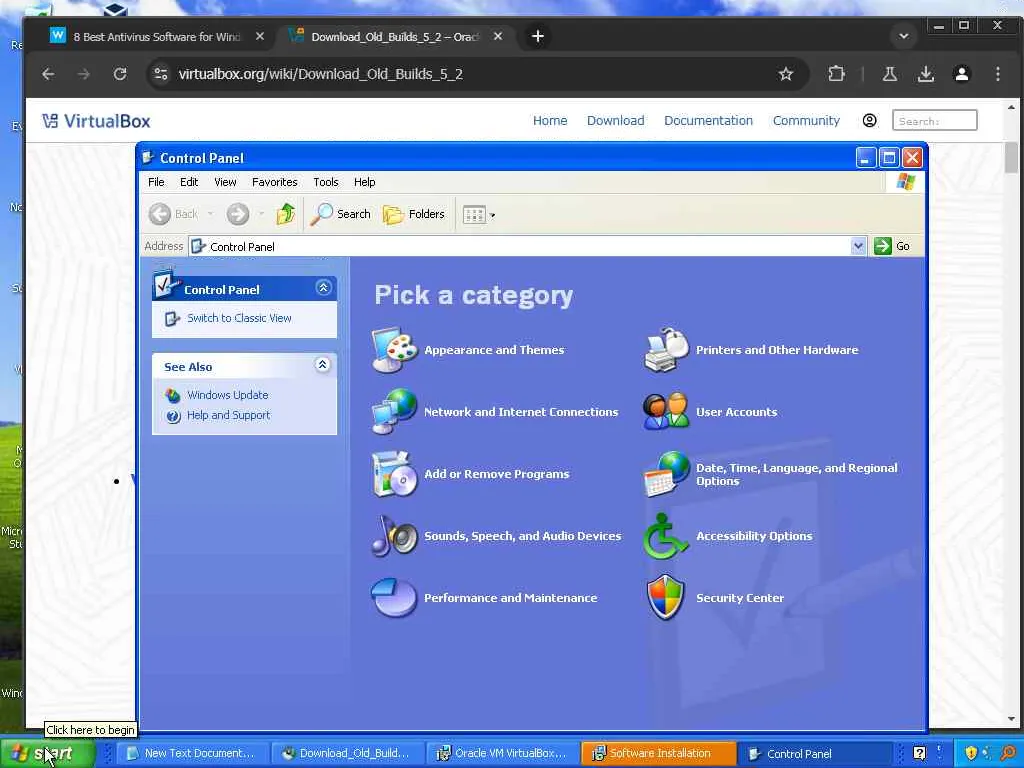Open VirtualBox Community link

tap(806, 121)
